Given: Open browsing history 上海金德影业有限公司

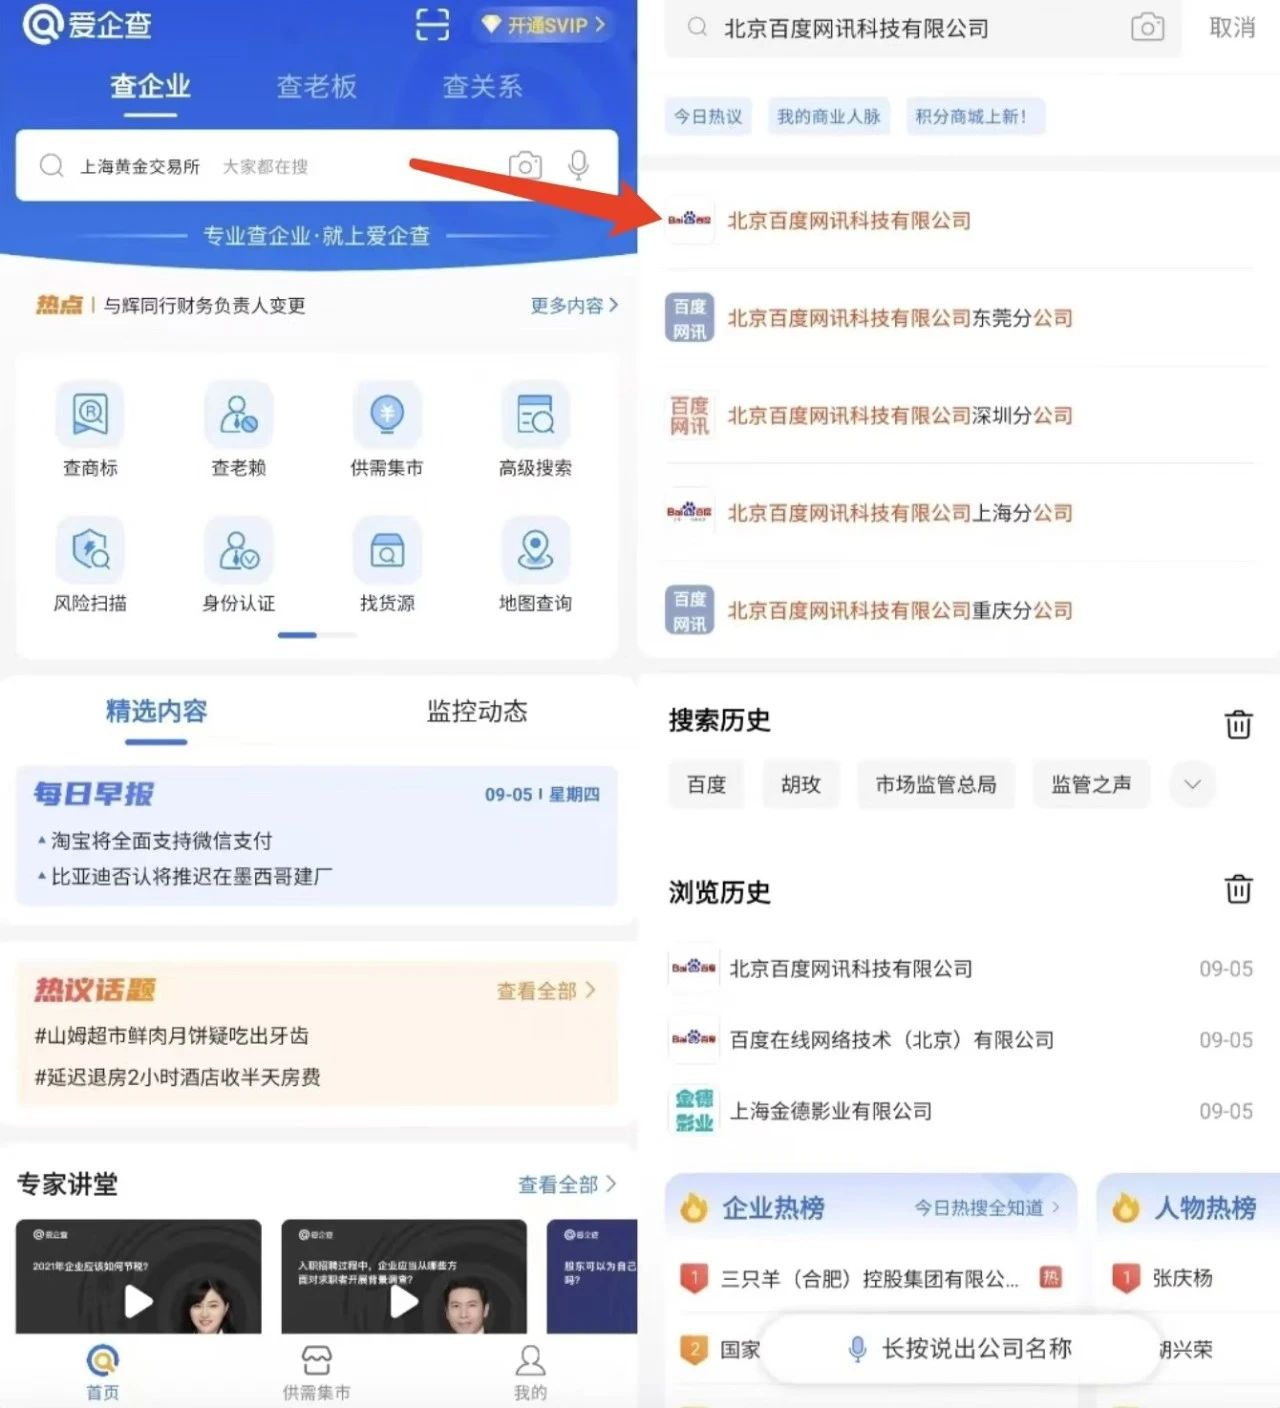Looking at the screenshot, I should point(960,1111).
